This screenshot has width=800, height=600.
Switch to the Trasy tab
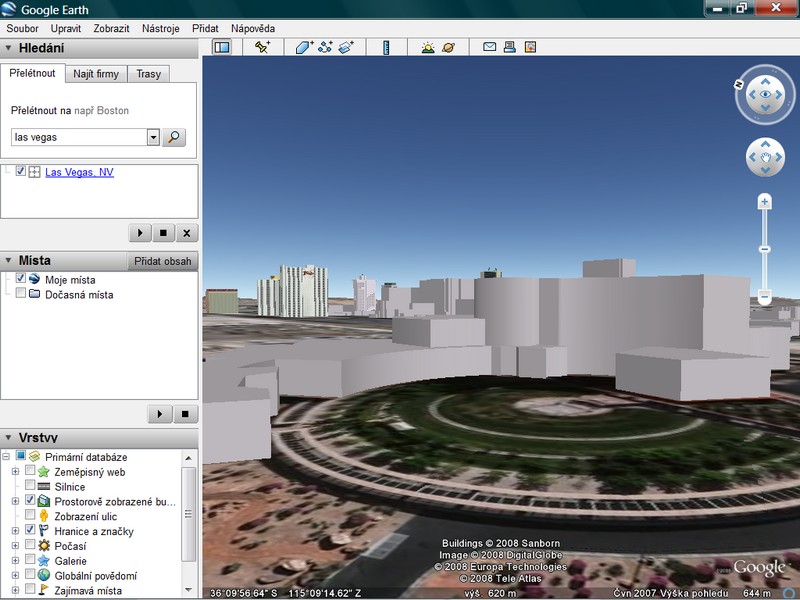[148, 74]
